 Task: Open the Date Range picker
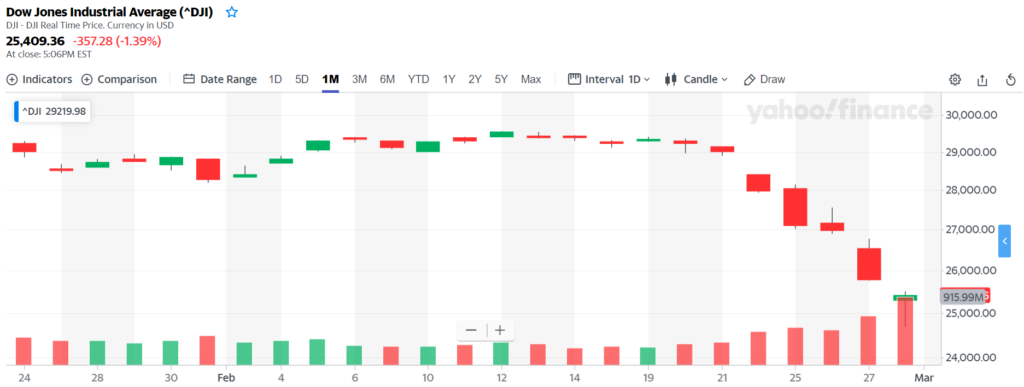coord(219,80)
